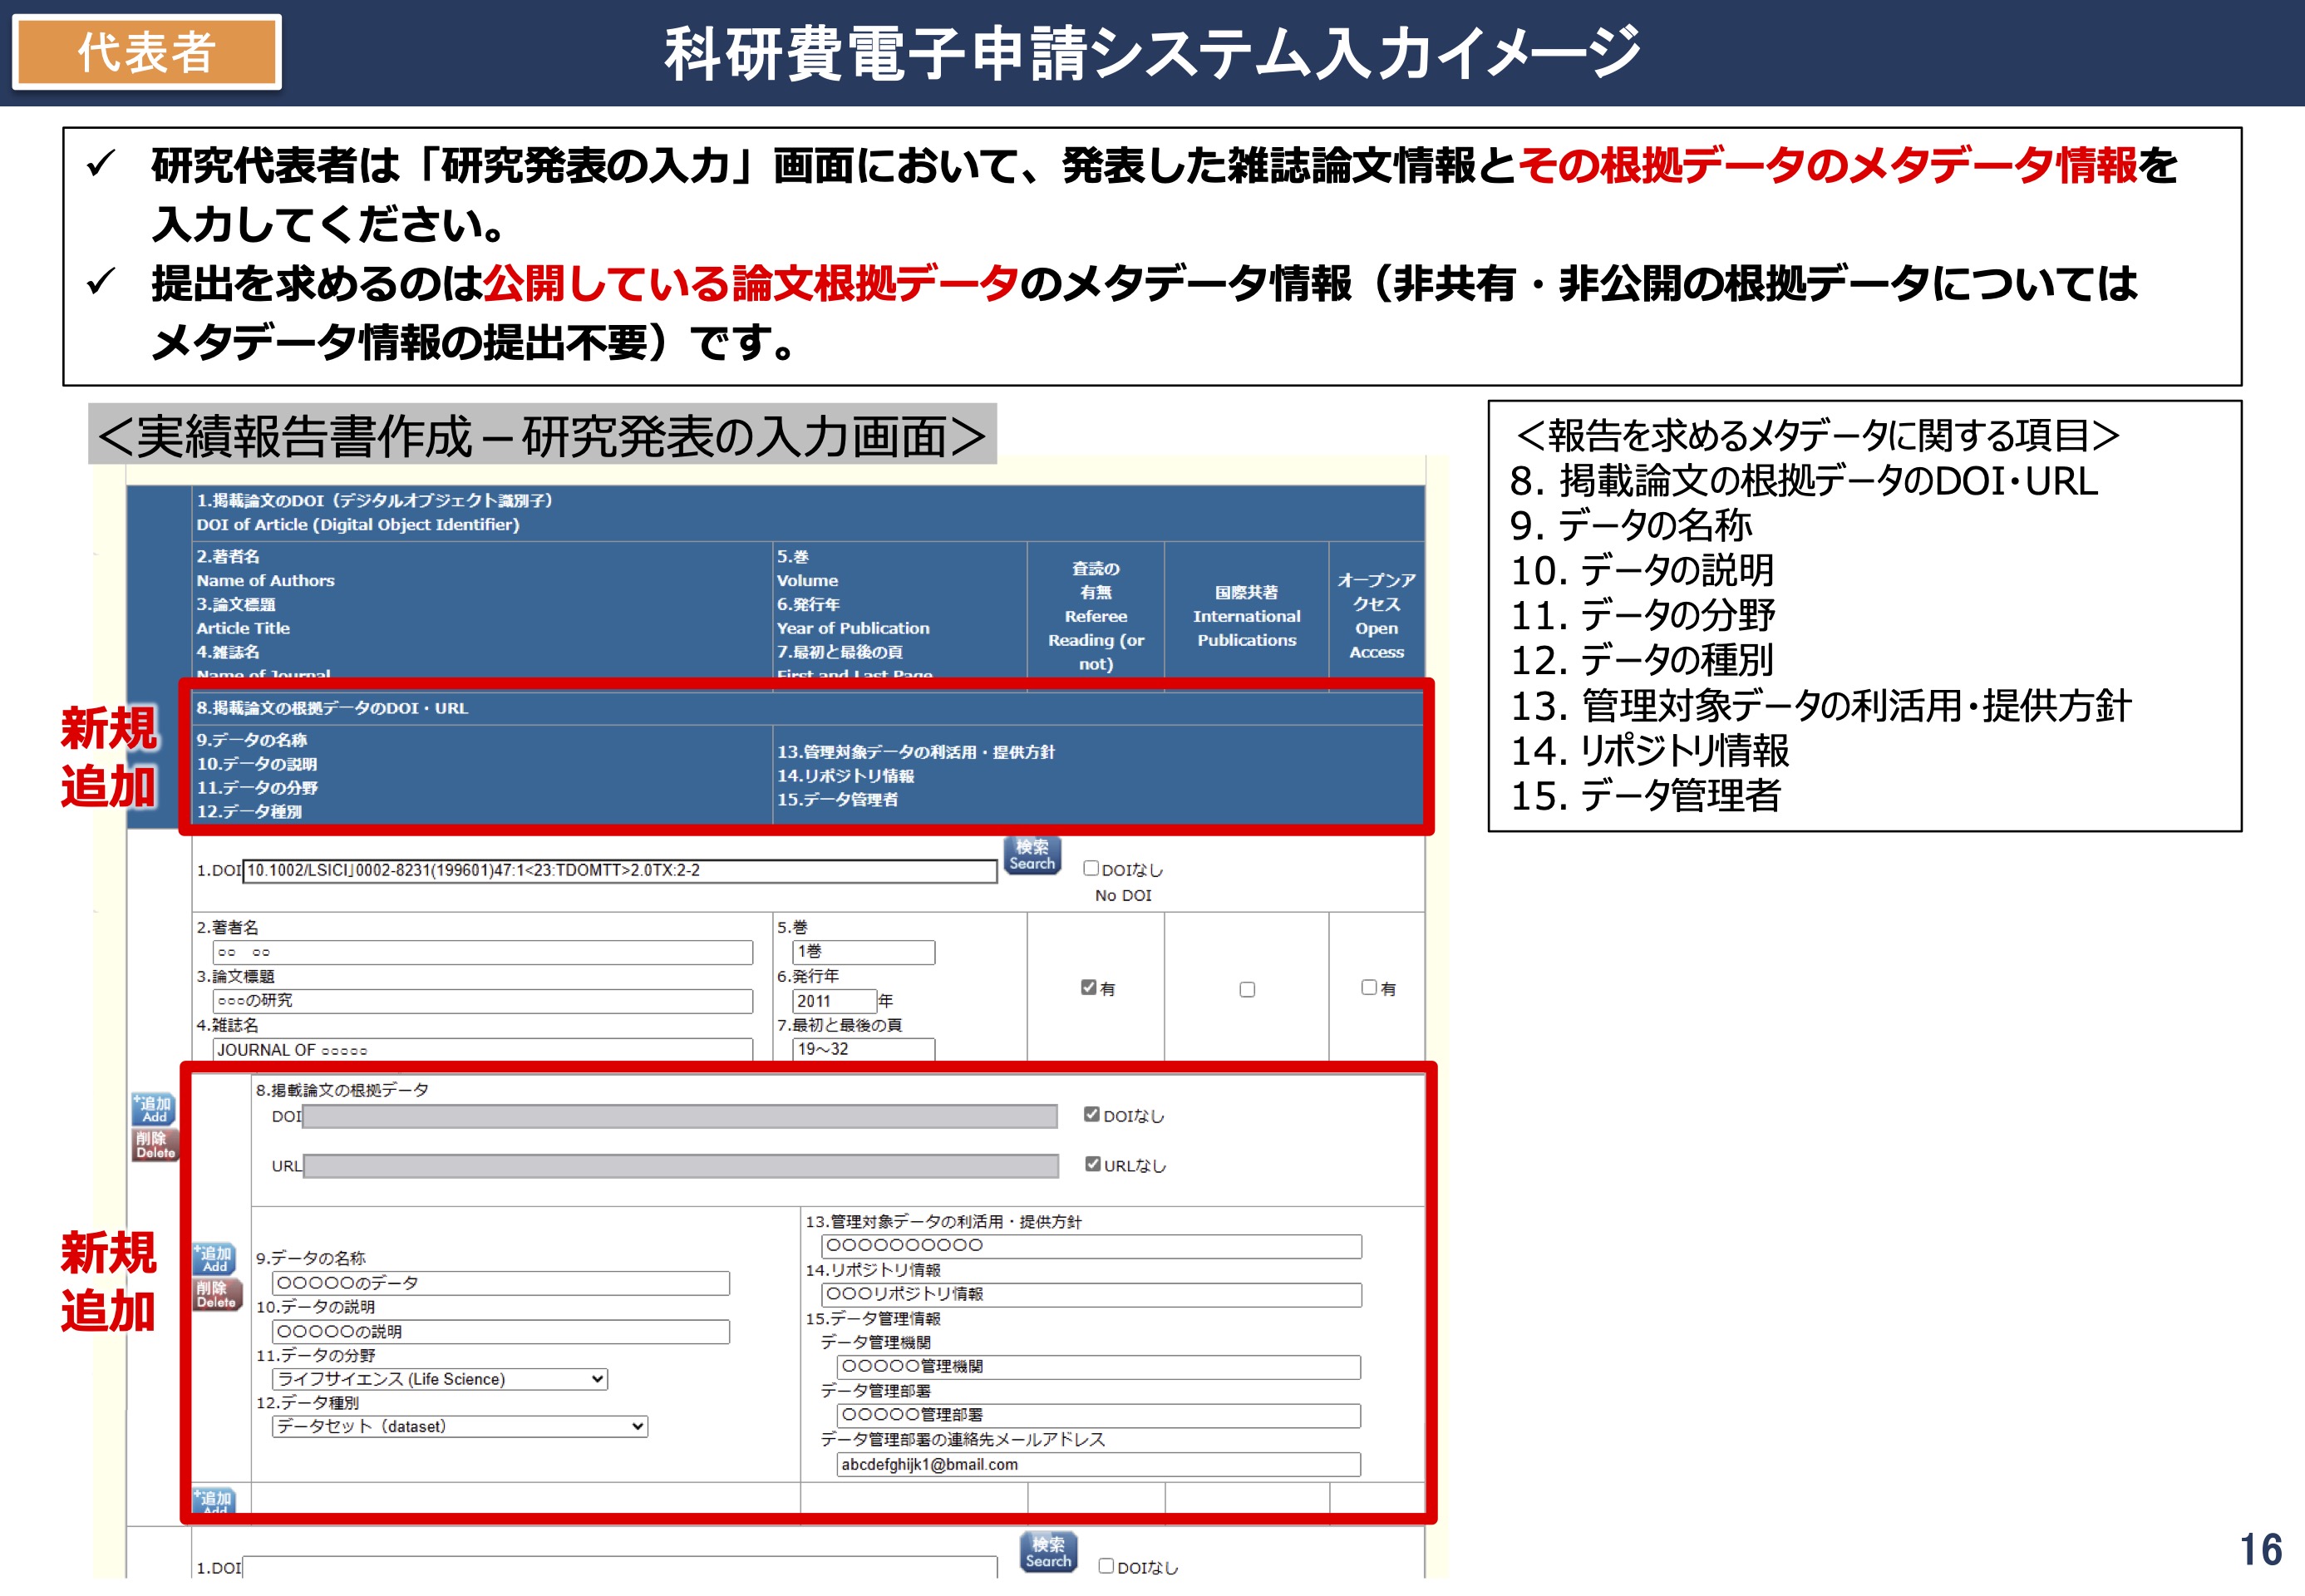
Task: Click the オープンアクセス Open Access column header
Action: 1376,616
